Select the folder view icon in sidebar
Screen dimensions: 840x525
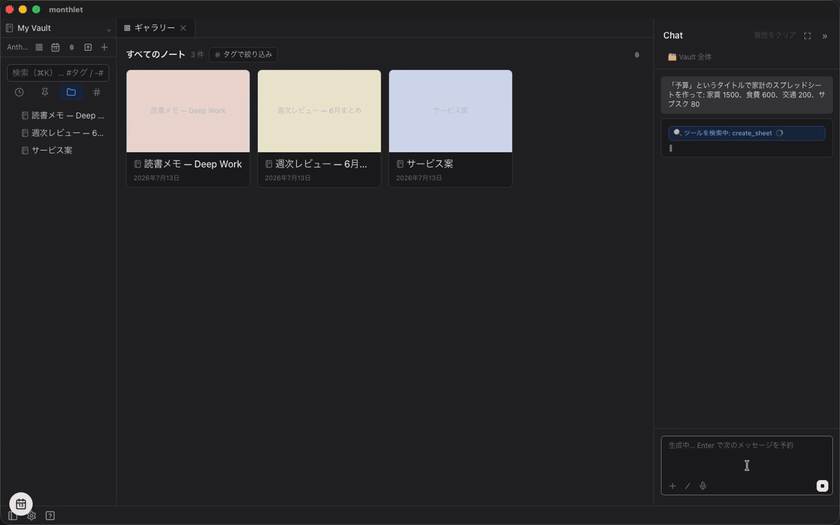point(71,92)
